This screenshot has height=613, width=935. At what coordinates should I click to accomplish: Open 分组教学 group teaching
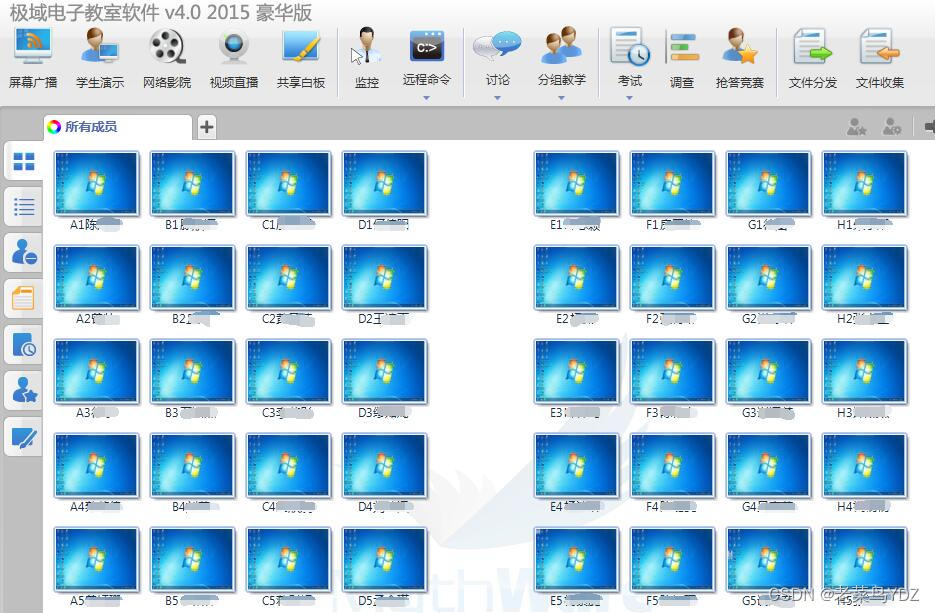click(x=561, y=57)
